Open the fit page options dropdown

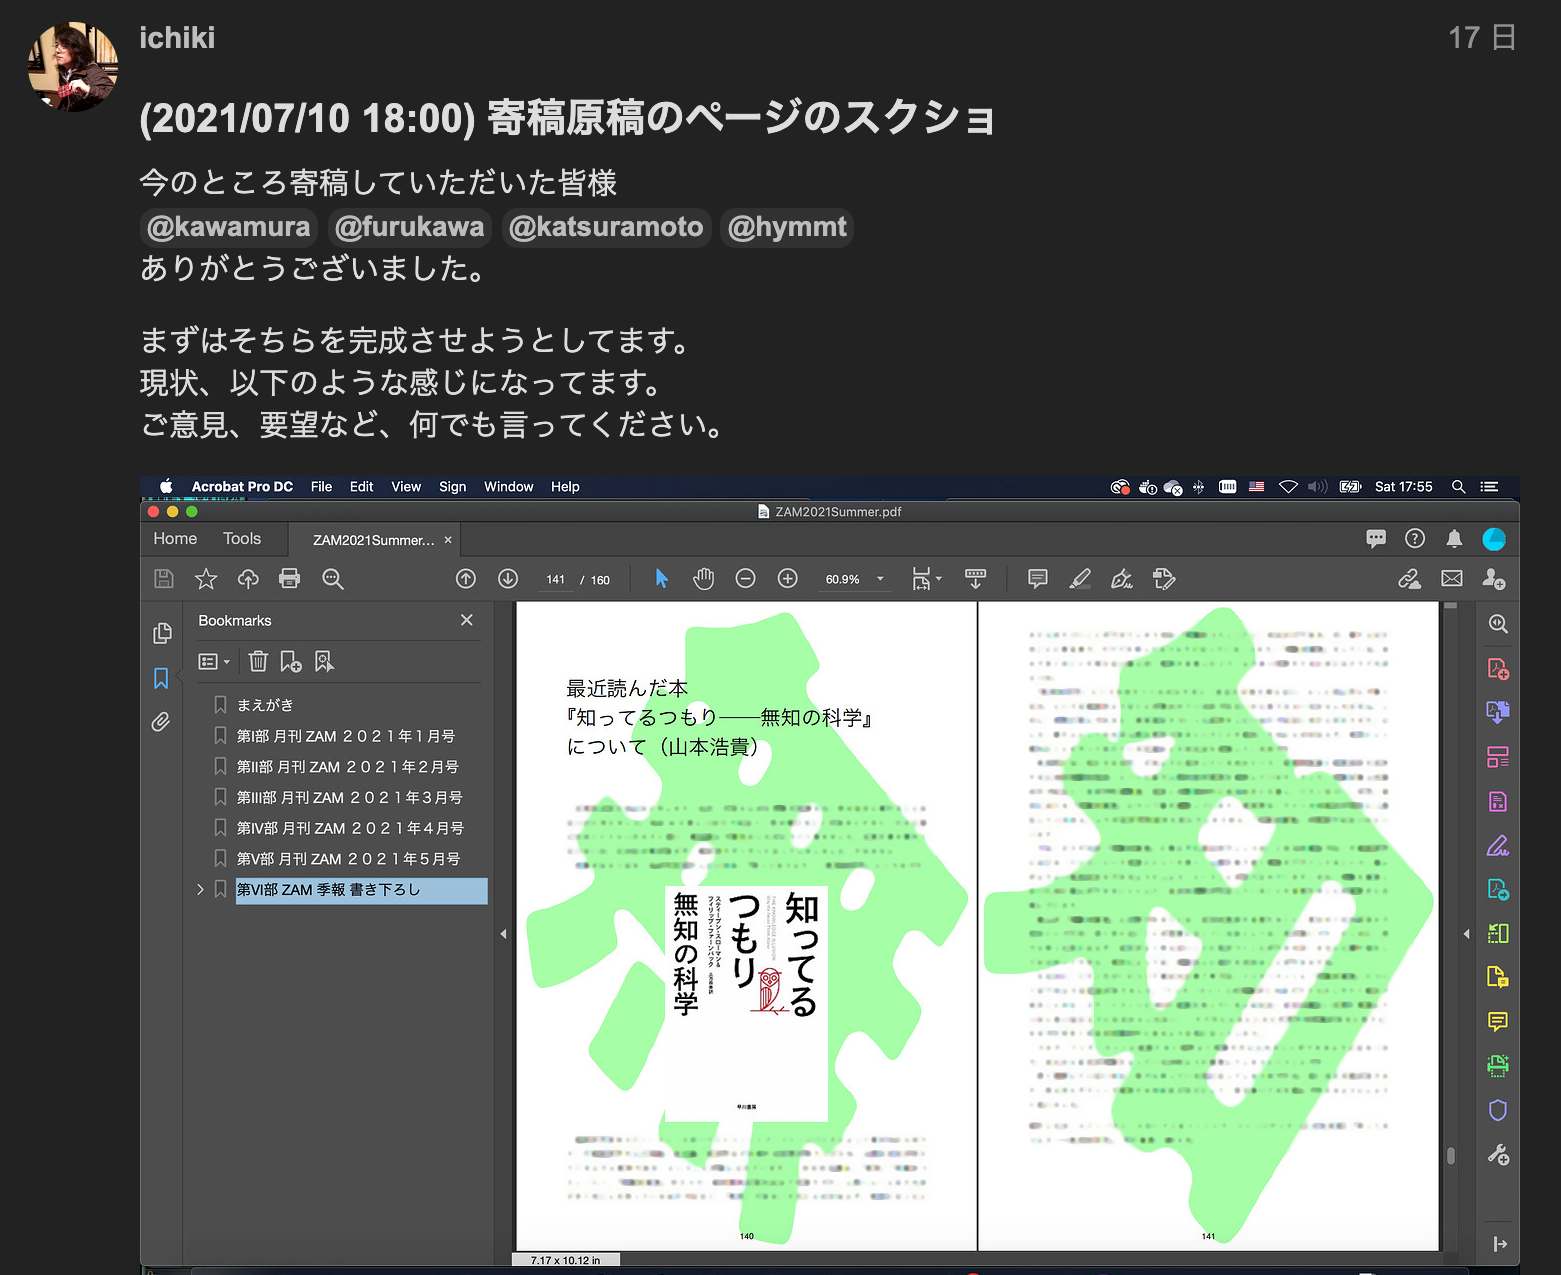coord(927,579)
